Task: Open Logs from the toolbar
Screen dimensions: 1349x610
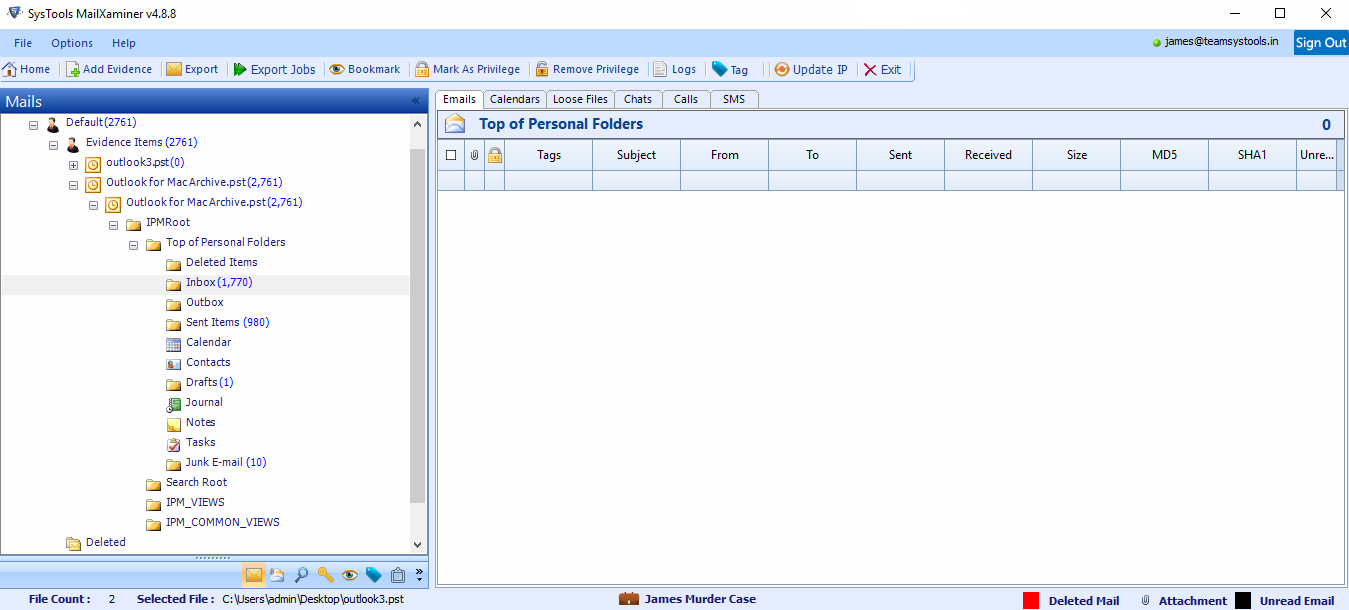Action: (x=674, y=70)
